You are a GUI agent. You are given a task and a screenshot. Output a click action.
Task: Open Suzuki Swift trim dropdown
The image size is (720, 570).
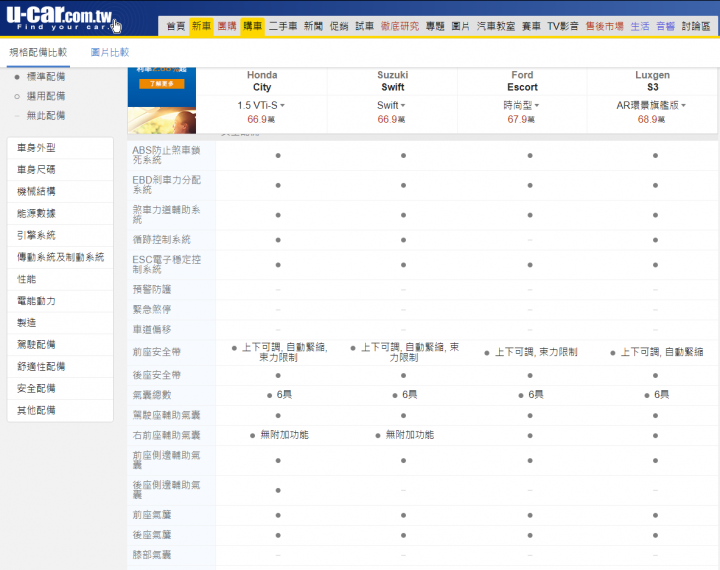coord(391,105)
